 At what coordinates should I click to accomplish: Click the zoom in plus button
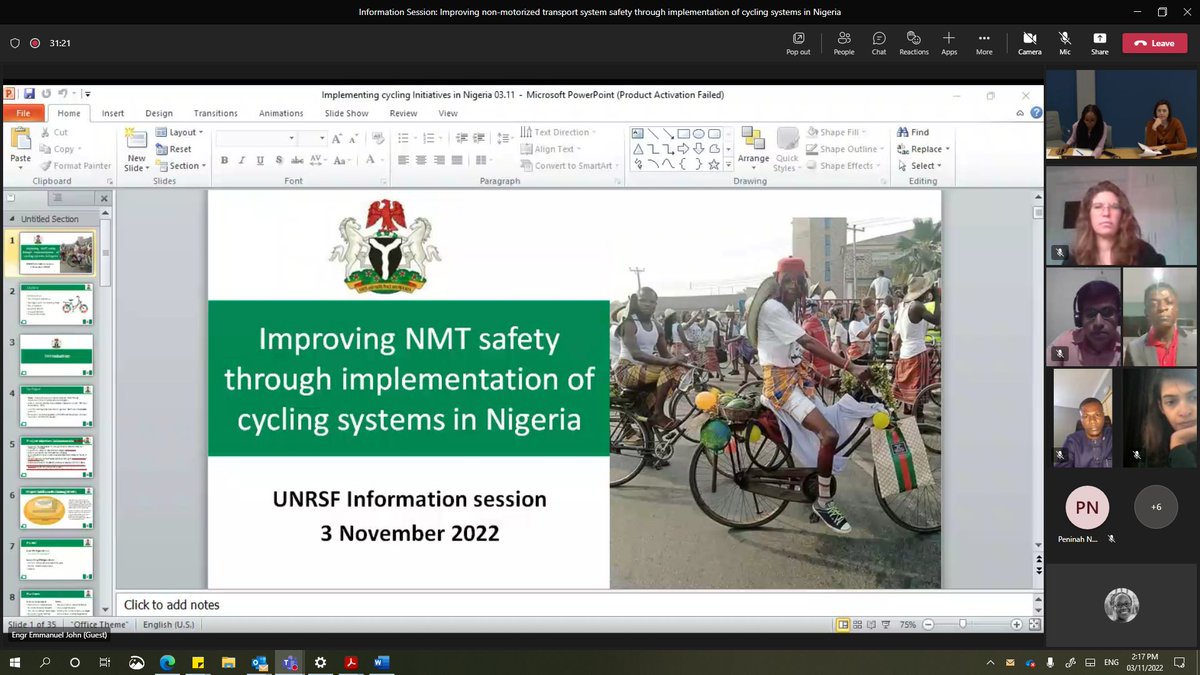click(x=1016, y=624)
